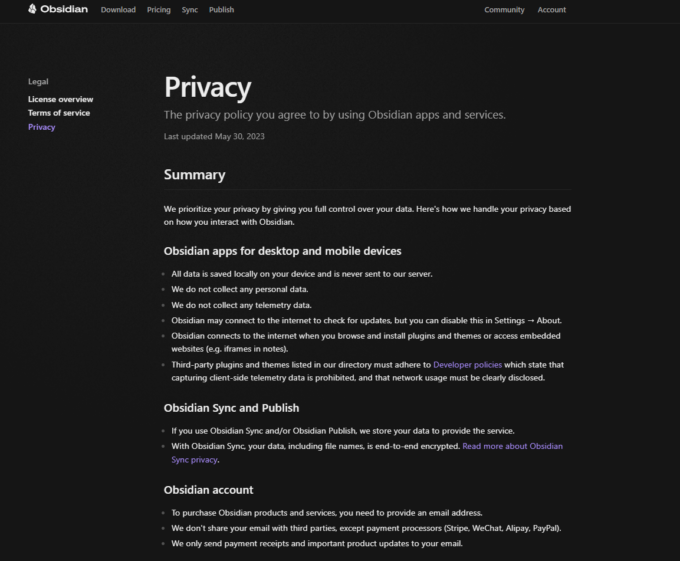Go to the Pricing page
680x561 pixels.
tap(158, 10)
